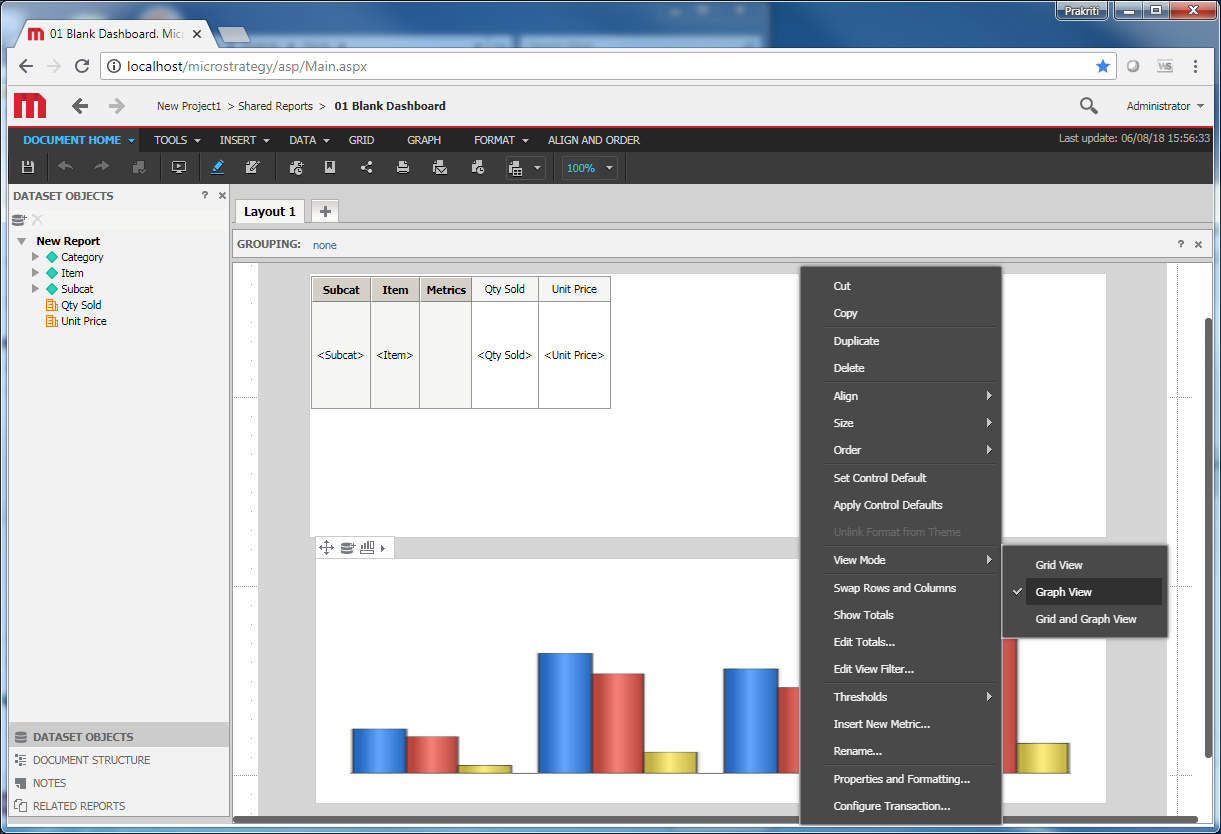This screenshot has height=834, width=1221.
Task: Print the dashboard
Action: (x=403, y=167)
